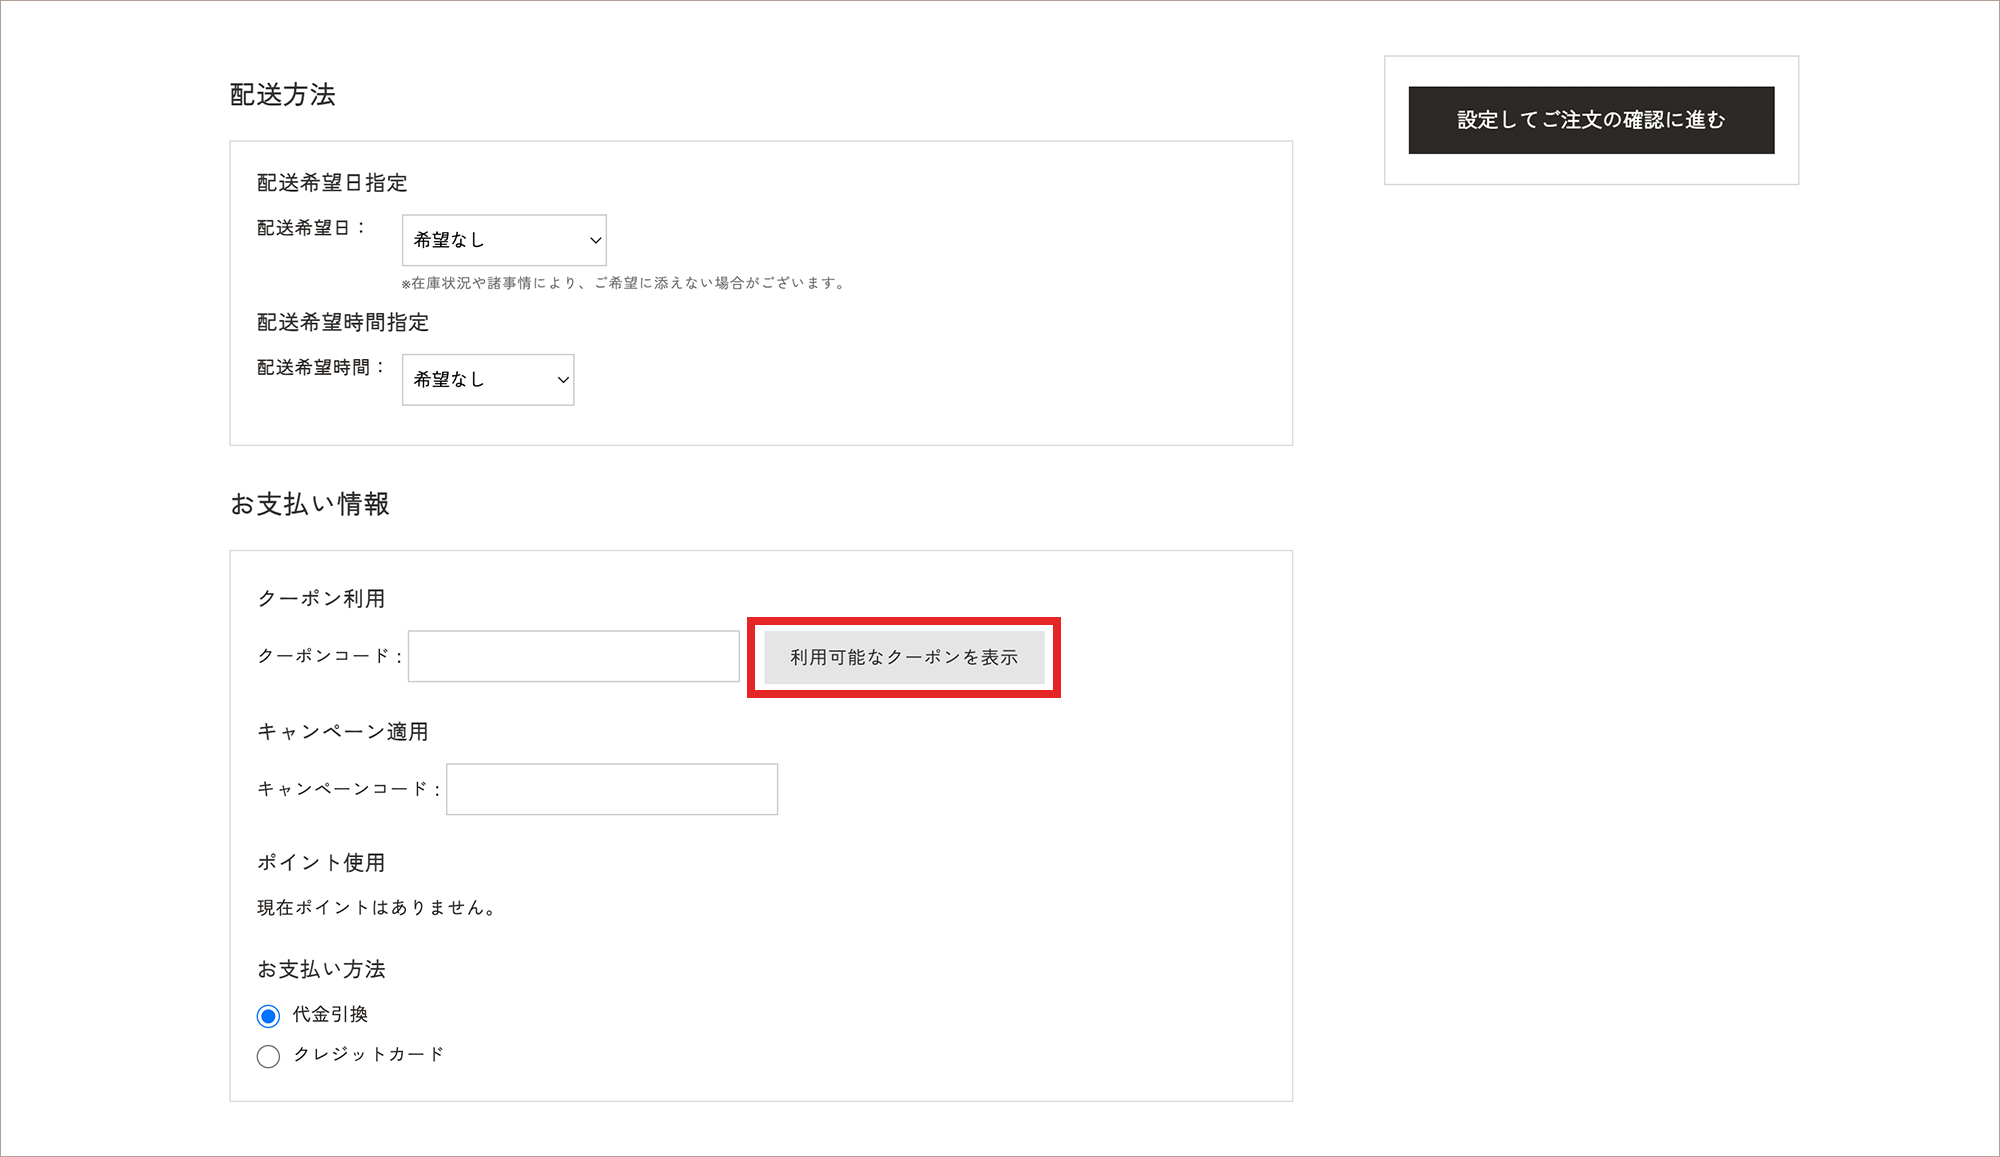
Task: Click the クレジットカード label text
Action: point(368,1055)
